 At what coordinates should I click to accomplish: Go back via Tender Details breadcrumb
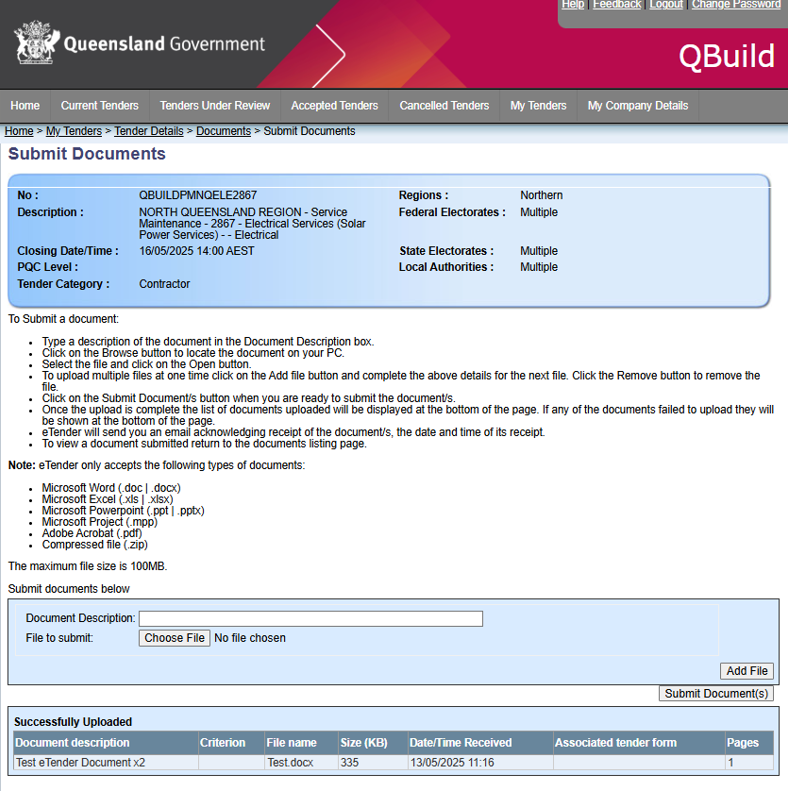[x=149, y=131]
